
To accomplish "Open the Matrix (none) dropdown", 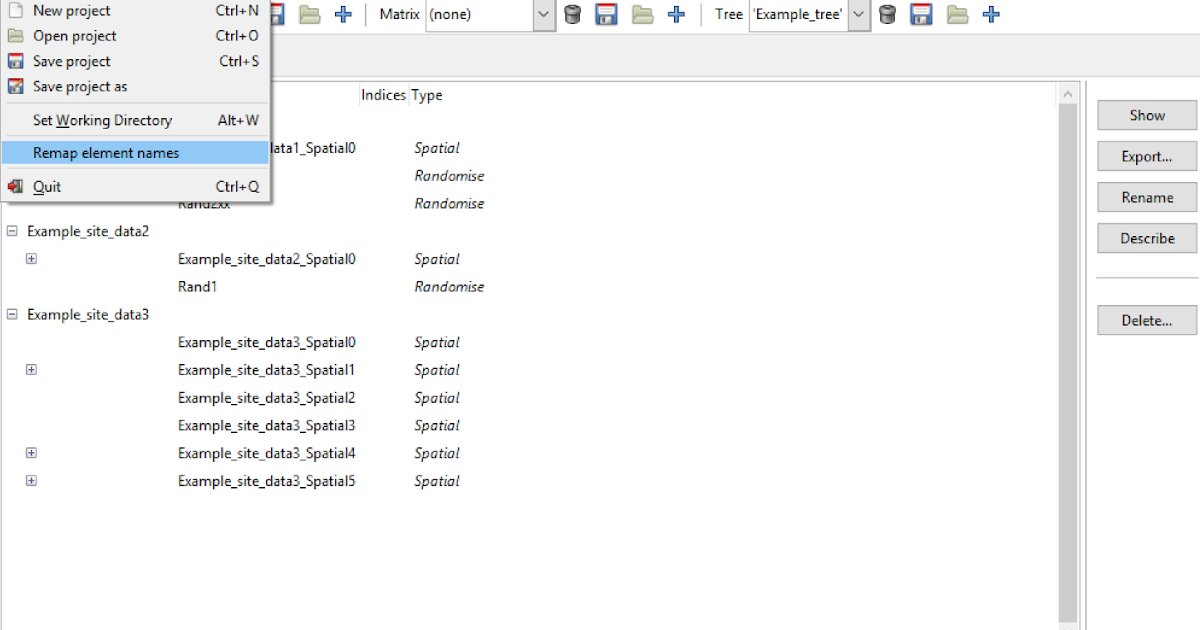I will tap(543, 15).
